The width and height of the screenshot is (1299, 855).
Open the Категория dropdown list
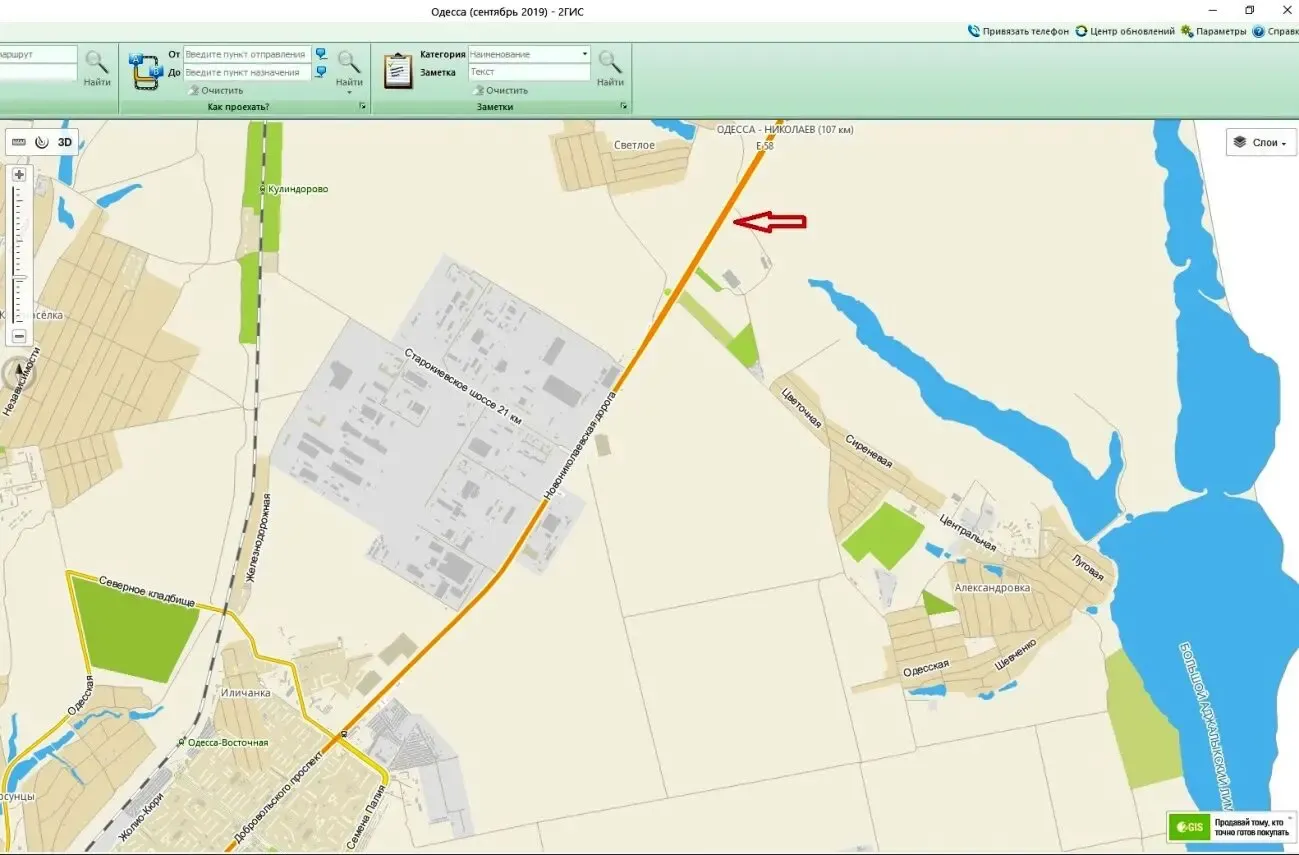[584, 54]
